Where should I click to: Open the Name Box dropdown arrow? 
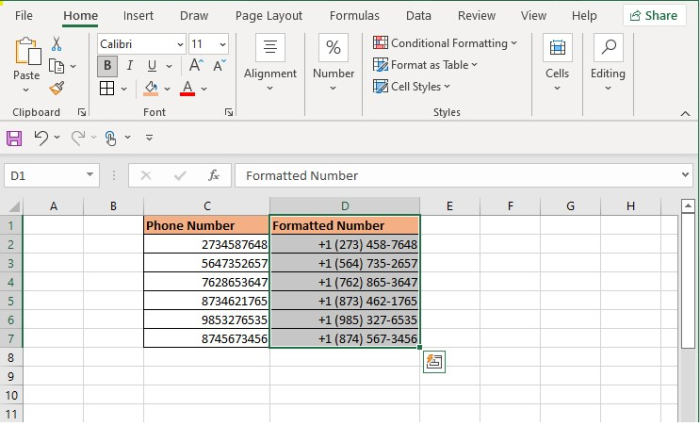click(x=90, y=175)
